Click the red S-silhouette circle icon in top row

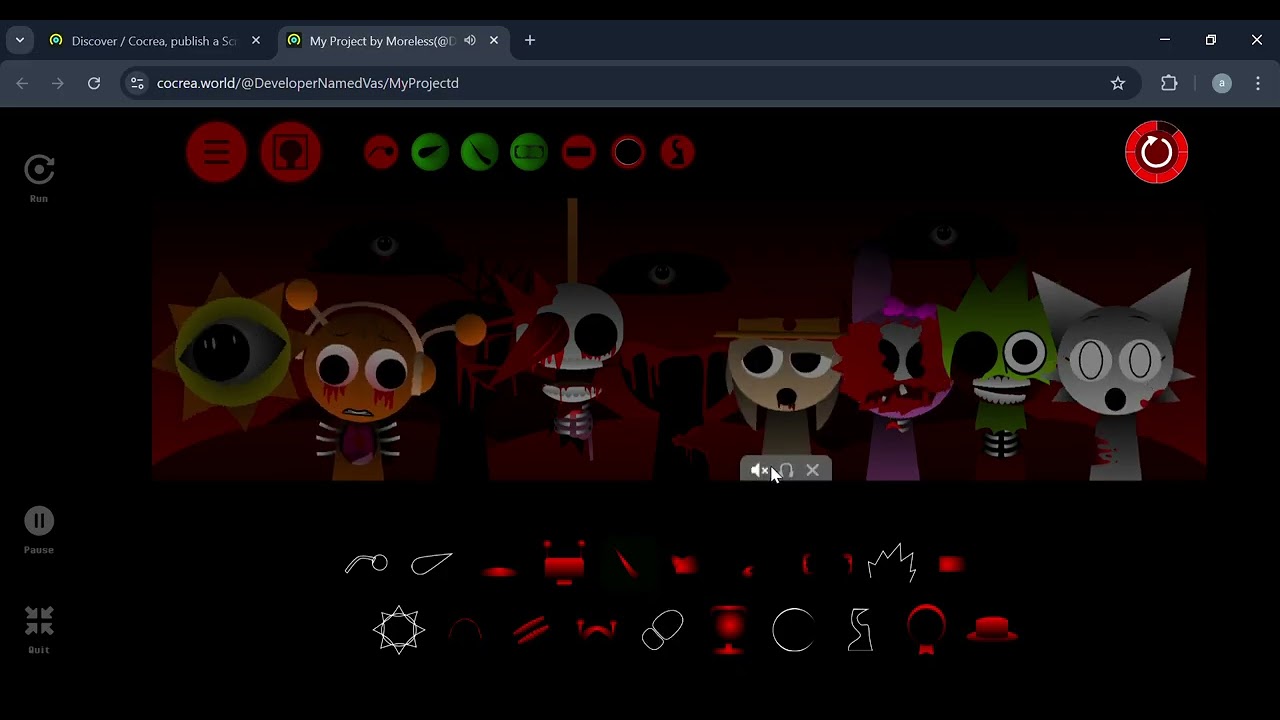click(x=678, y=152)
